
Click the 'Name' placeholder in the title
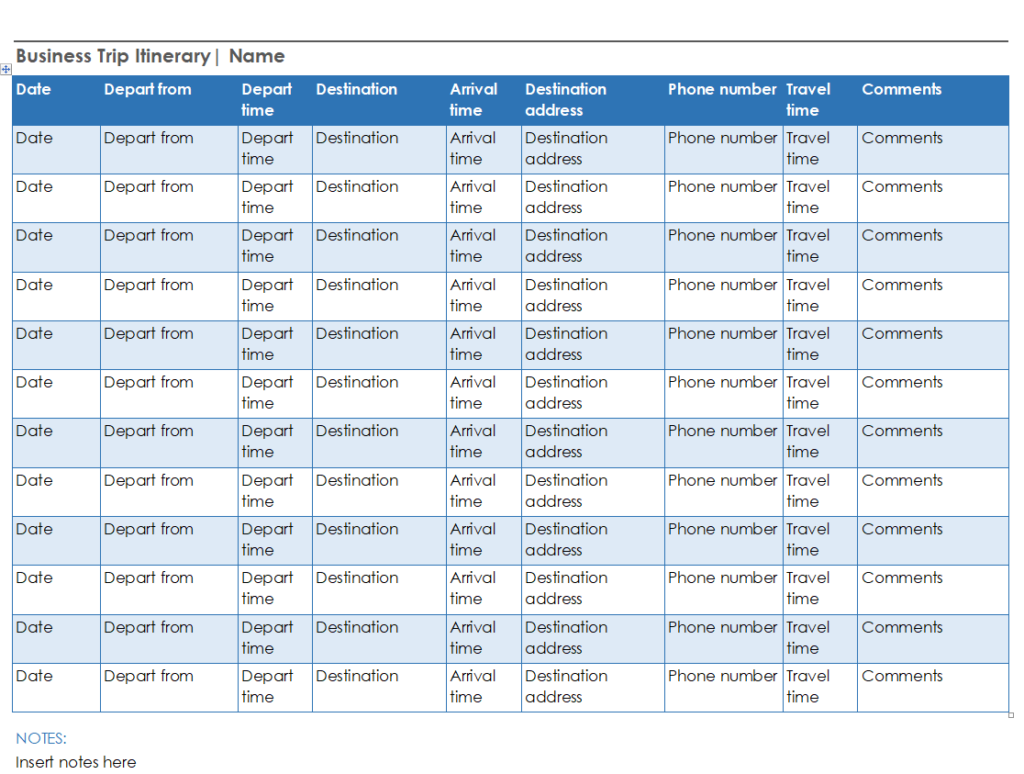point(257,56)
